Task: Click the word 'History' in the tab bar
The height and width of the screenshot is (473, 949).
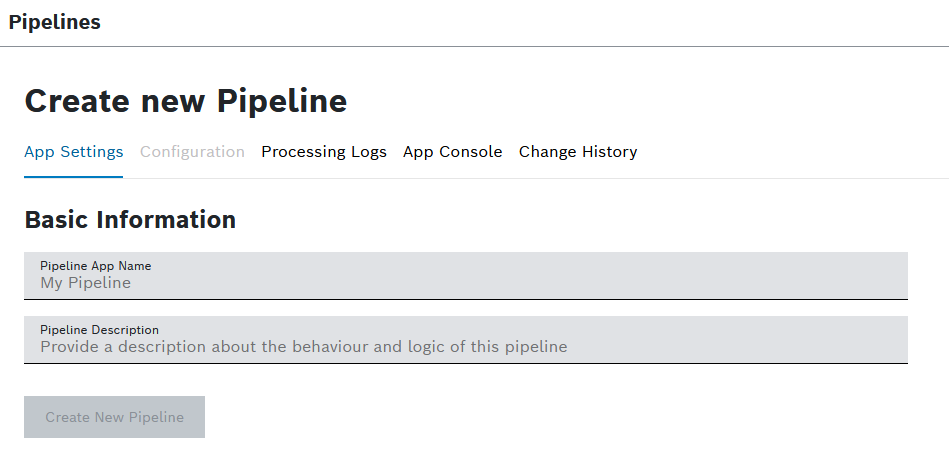Action: pyautogui.click(x=605, y=152)
